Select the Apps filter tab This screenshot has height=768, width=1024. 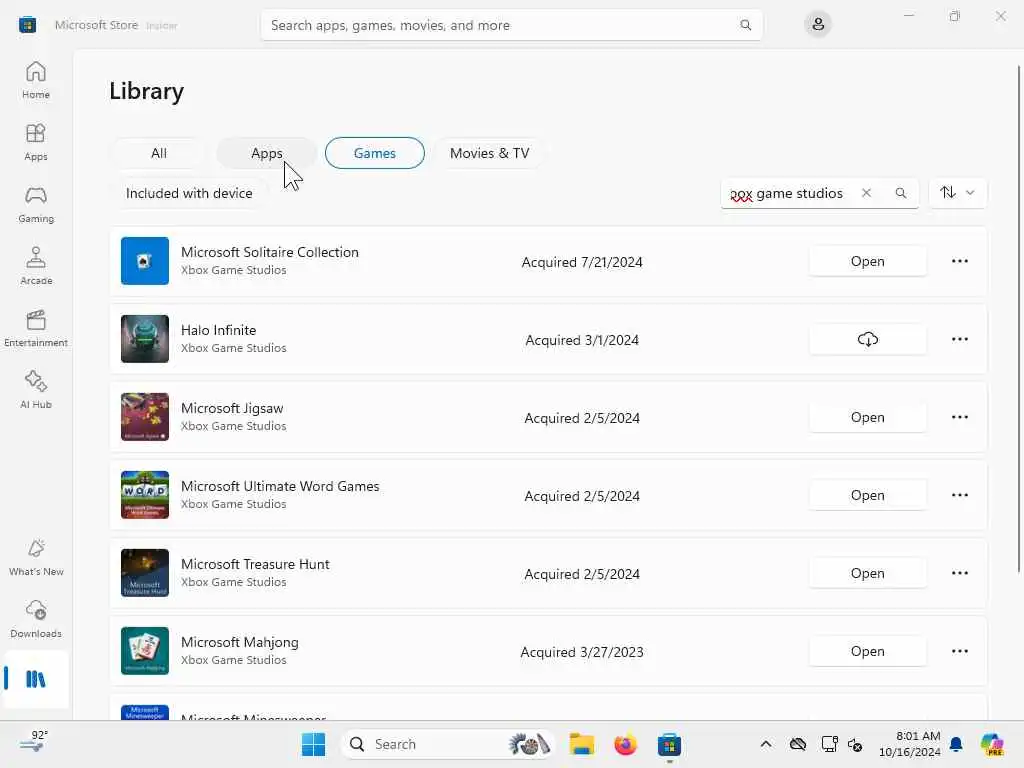coord(266,153)
